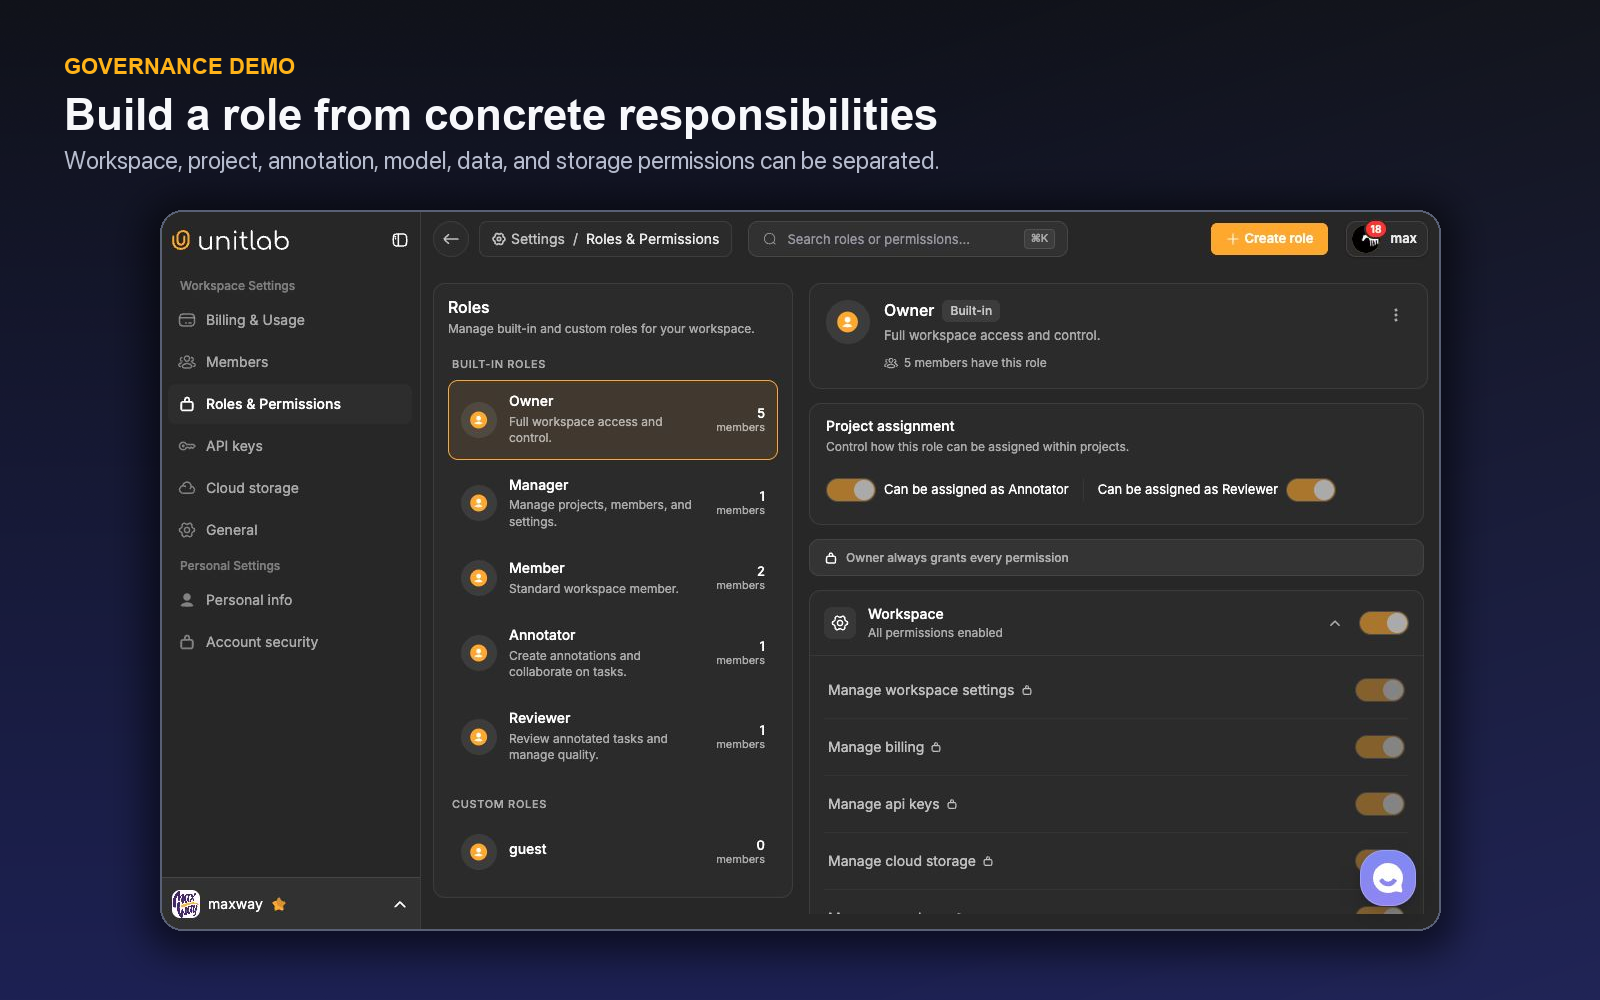Click the 'Project assignment' heading
The height and width of the screenshot is (1000, 1600).
pos(890,426)
